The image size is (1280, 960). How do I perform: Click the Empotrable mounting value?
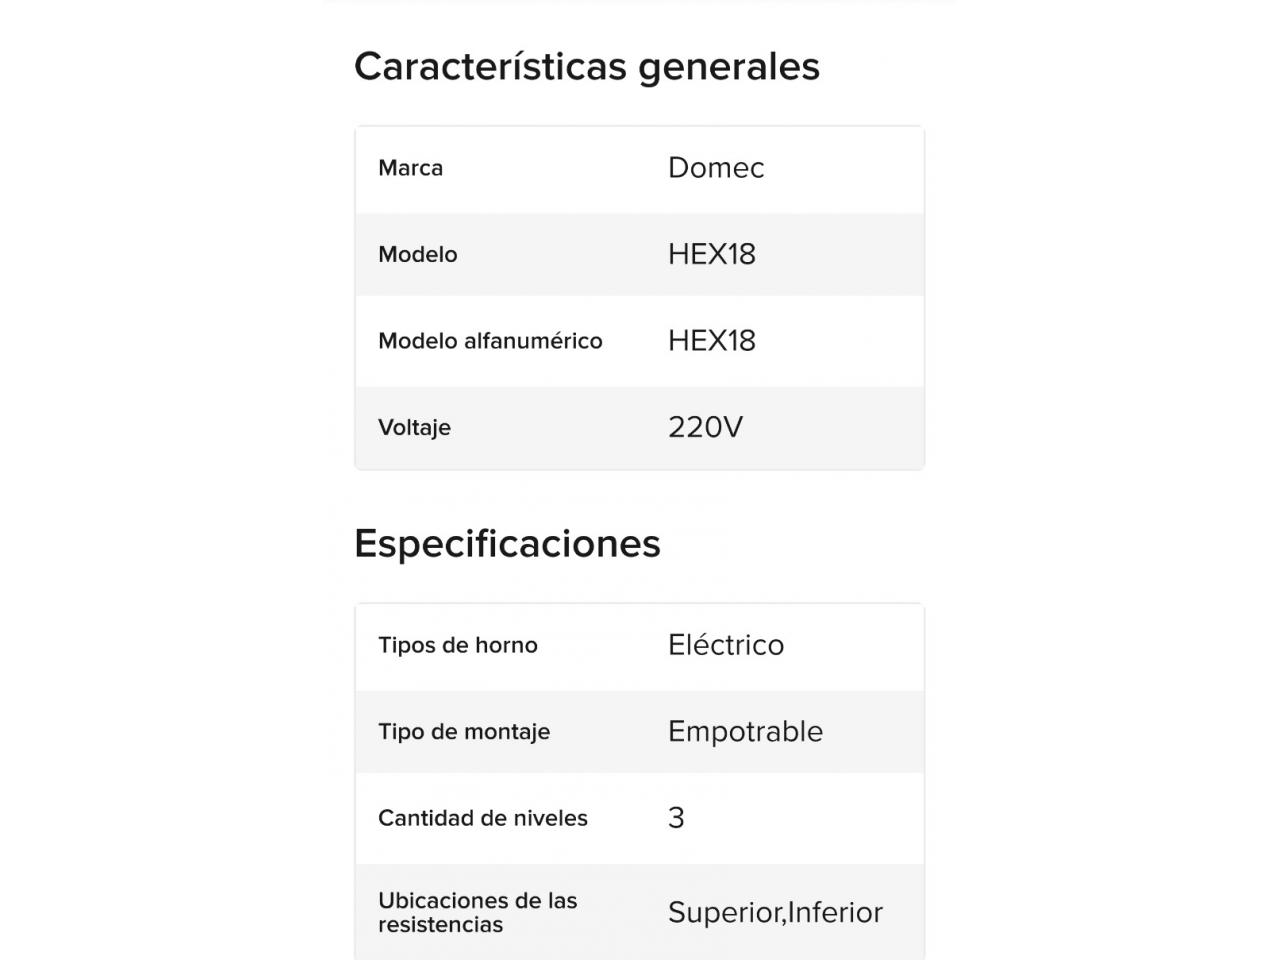(x=745, y=732)
